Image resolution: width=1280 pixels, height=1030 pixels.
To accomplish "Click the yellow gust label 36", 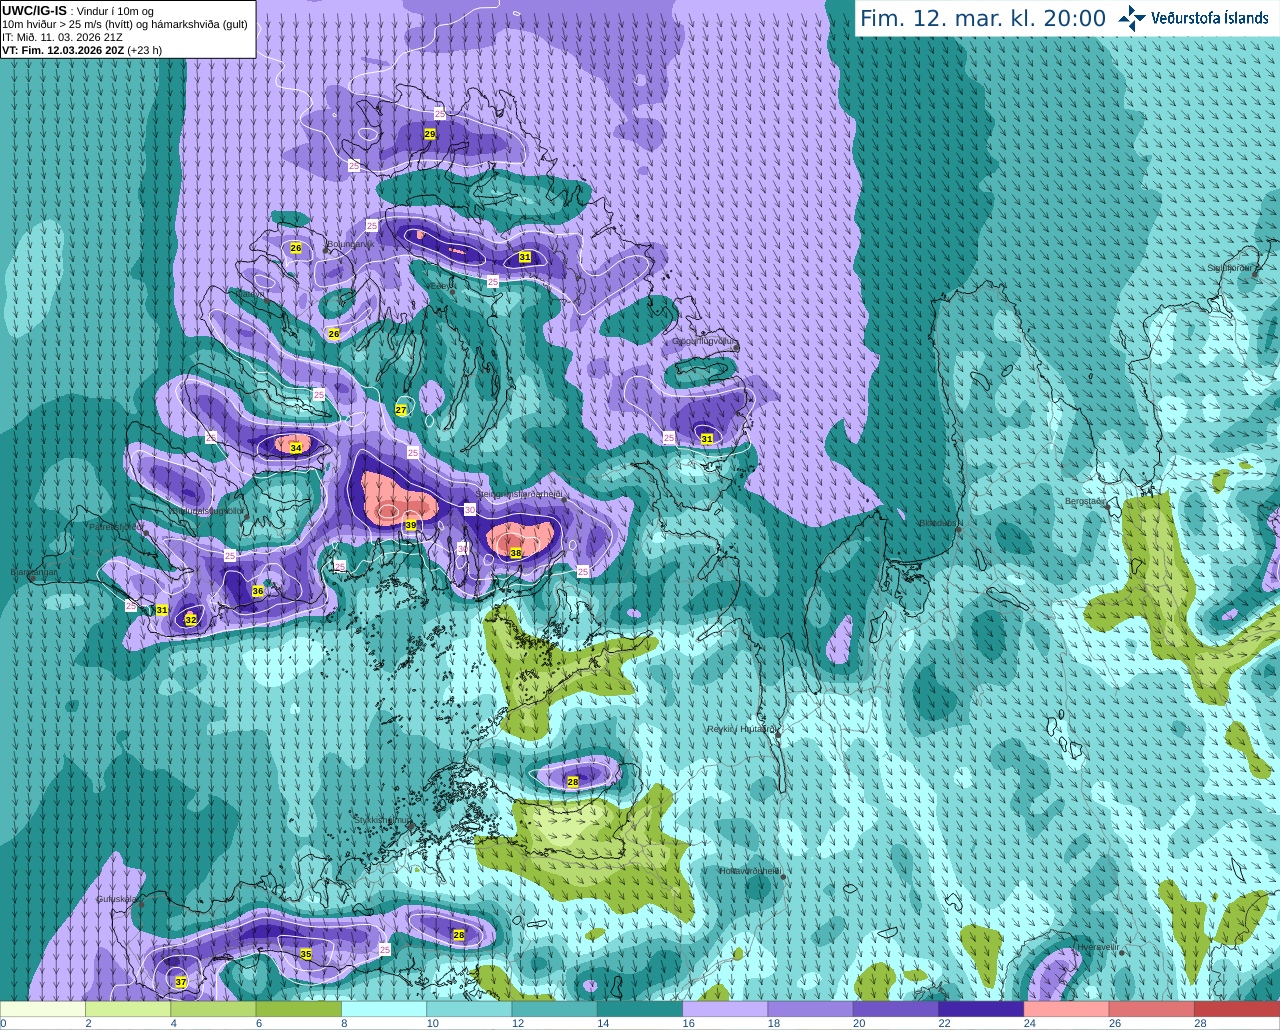I will (x=258, y=592).
